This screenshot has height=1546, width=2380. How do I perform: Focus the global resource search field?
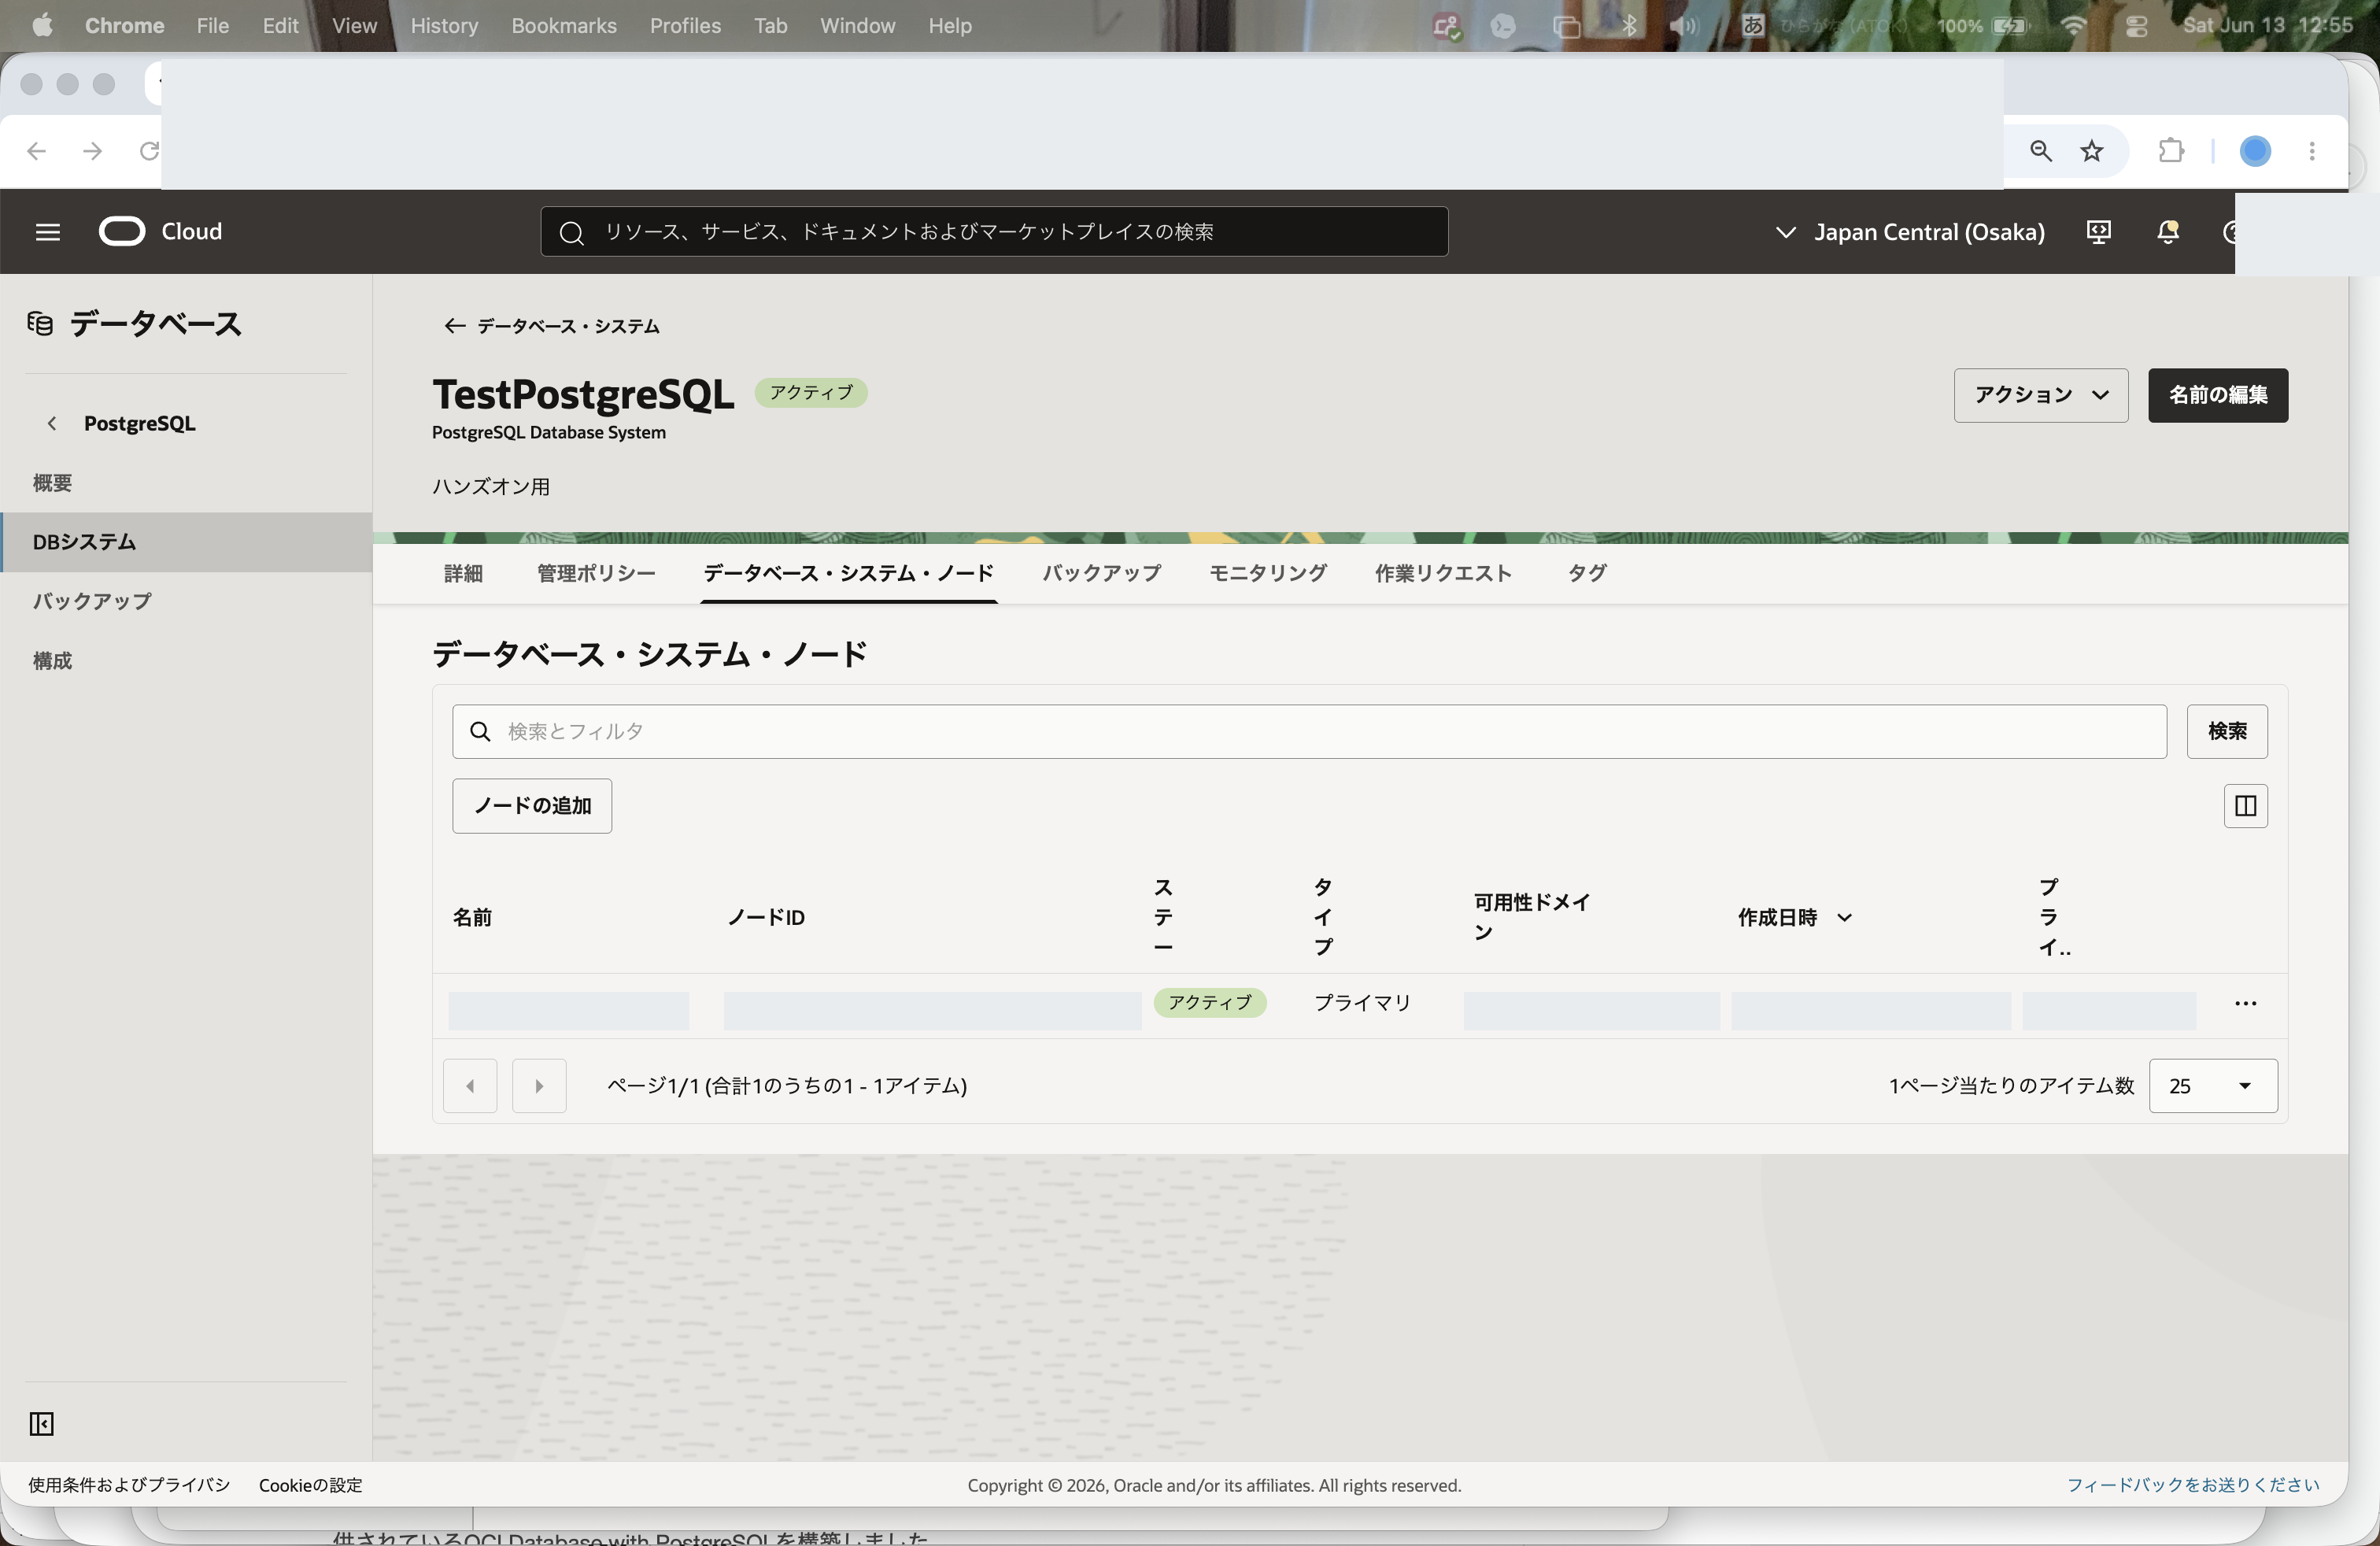tap(994, 232)
